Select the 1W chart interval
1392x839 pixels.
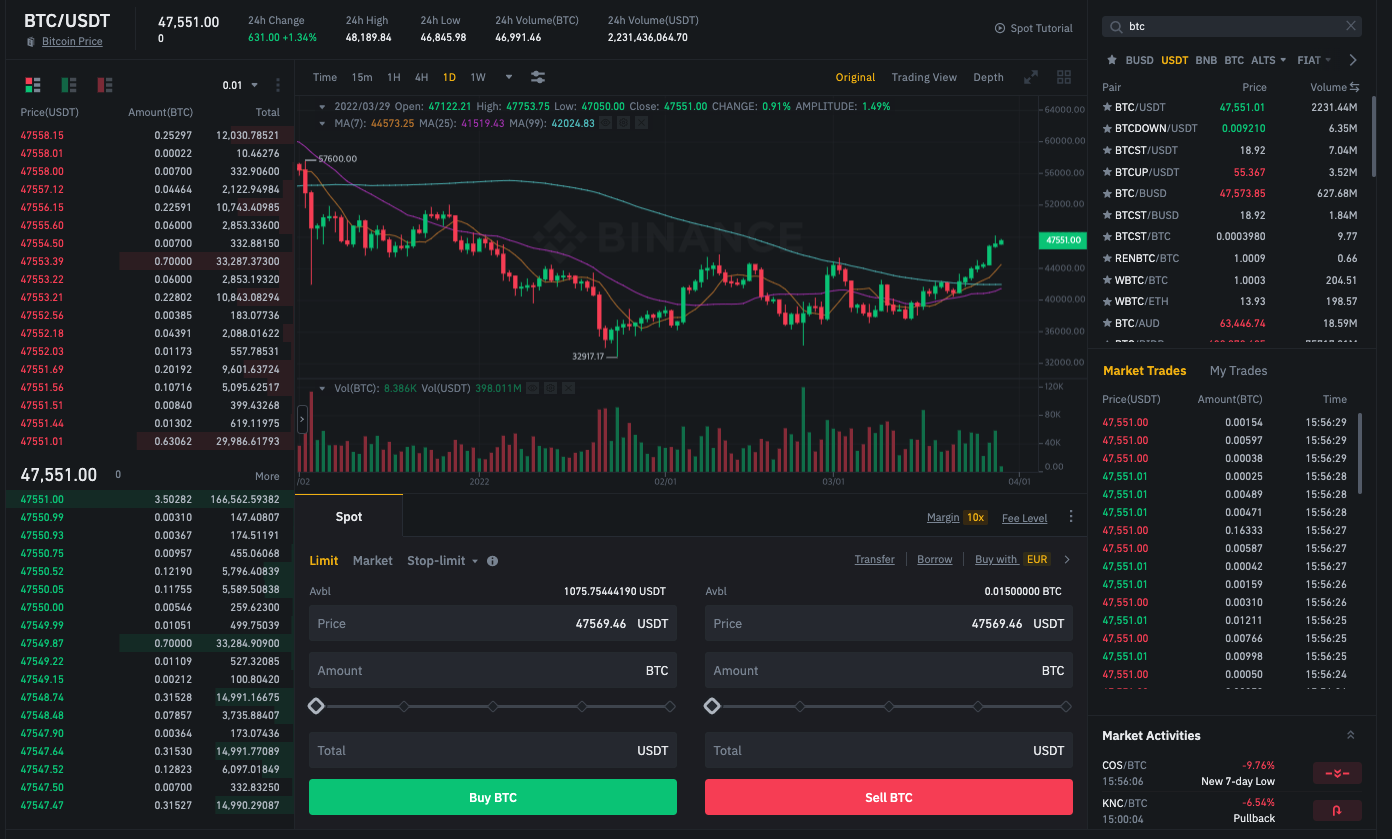pos(478,77)
